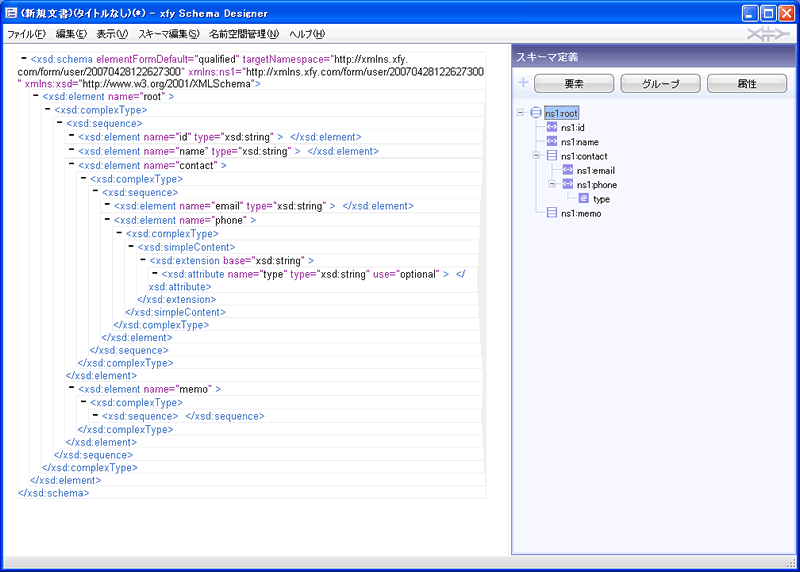
Task: Collapse the ns1:contact tree node
Action: [537, 156]
